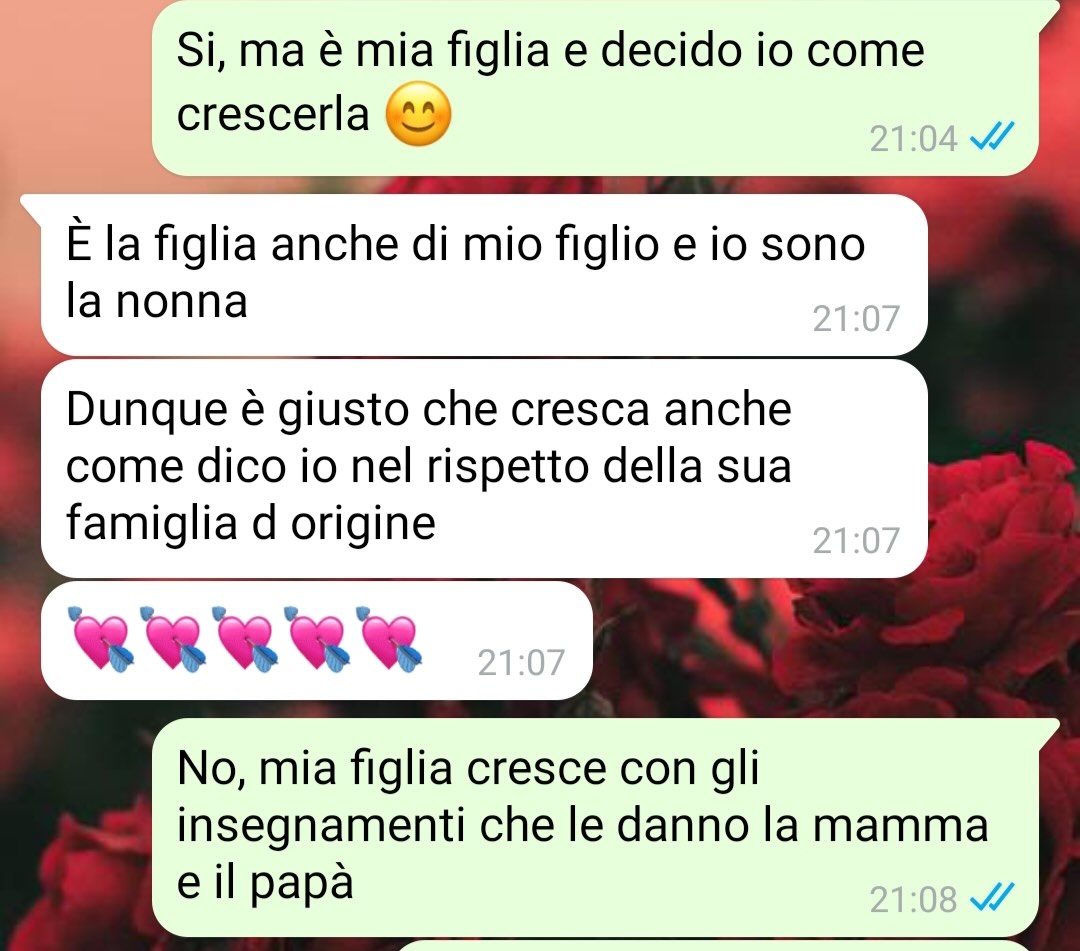The height and width of the screenshot is (951, 1080).
Task: Select the message "No, mia figlia cresce con gli"
Action: [594, 826]
